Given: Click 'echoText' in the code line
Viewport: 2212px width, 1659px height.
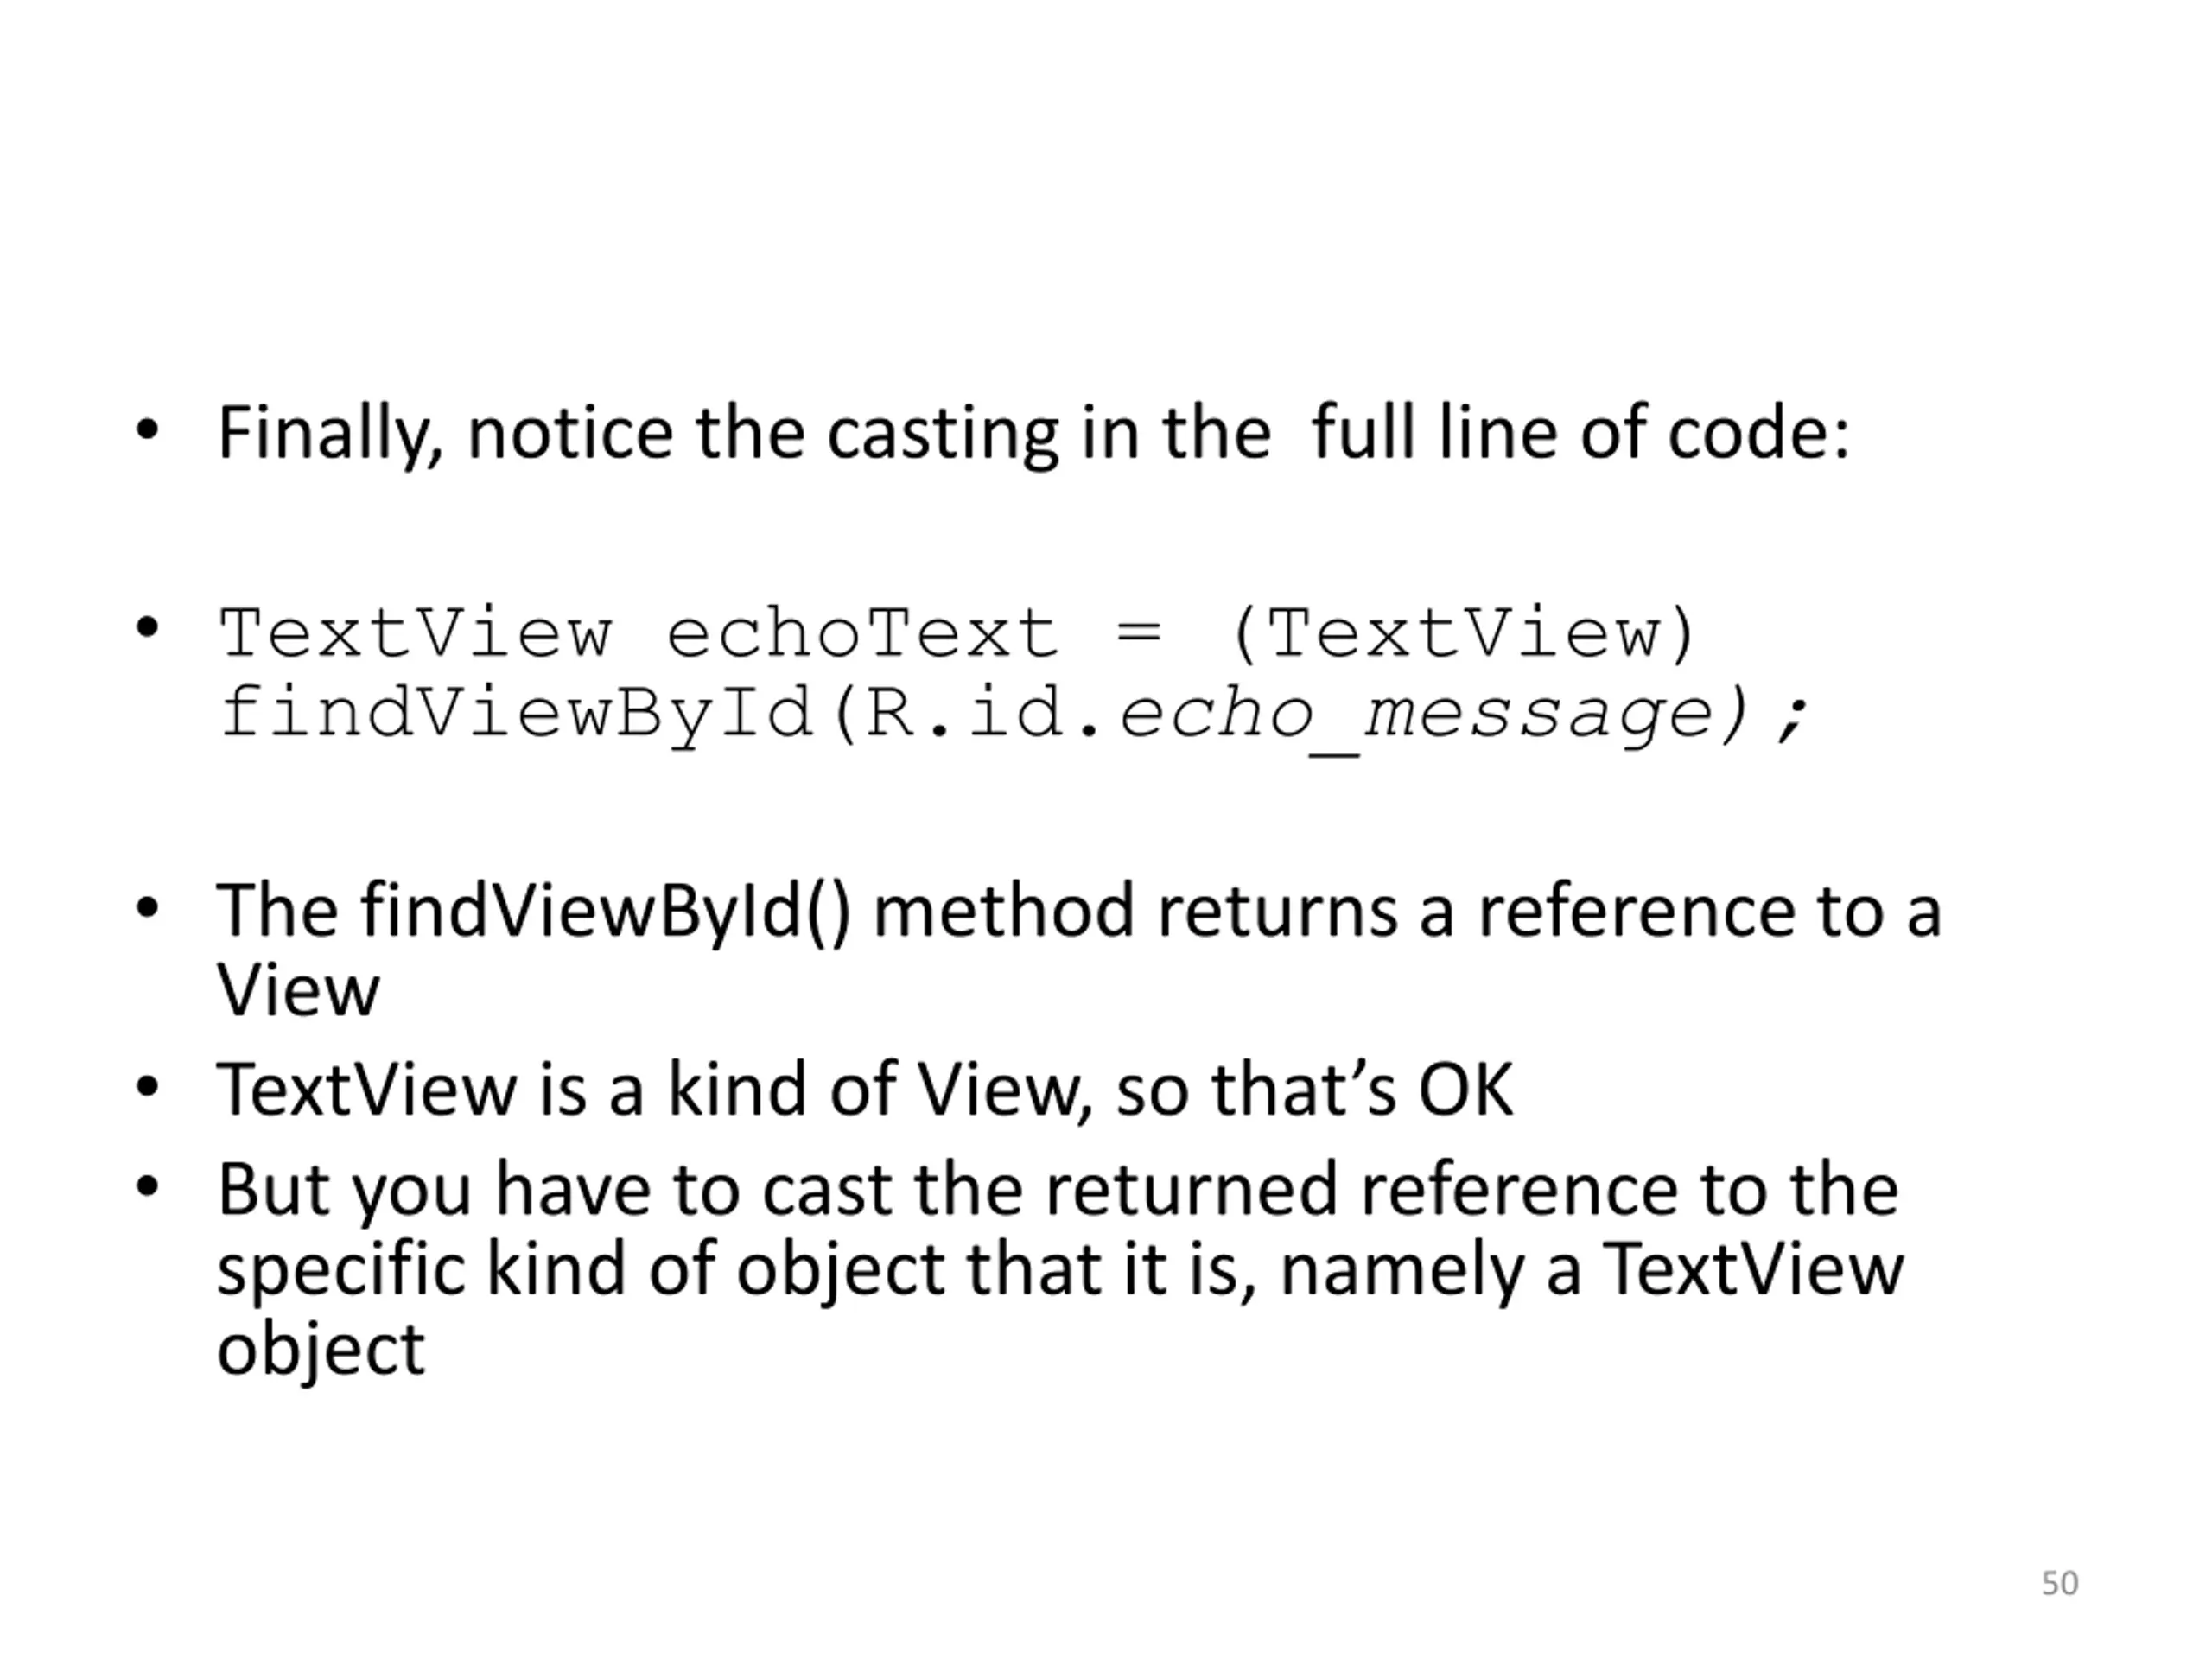Looking at the screenshot, I should point(862,633).
